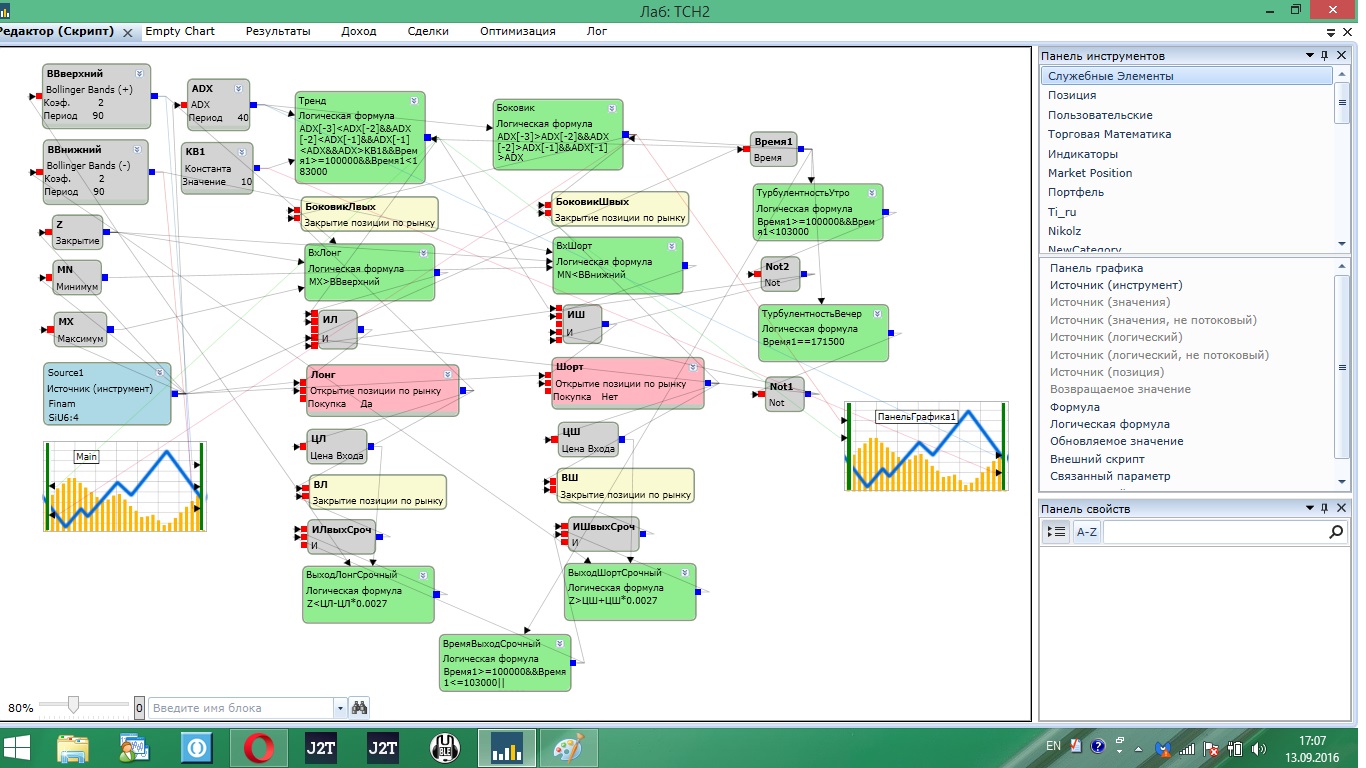
Task: Open the first J2T taskbar app
Action: [321, 747]
